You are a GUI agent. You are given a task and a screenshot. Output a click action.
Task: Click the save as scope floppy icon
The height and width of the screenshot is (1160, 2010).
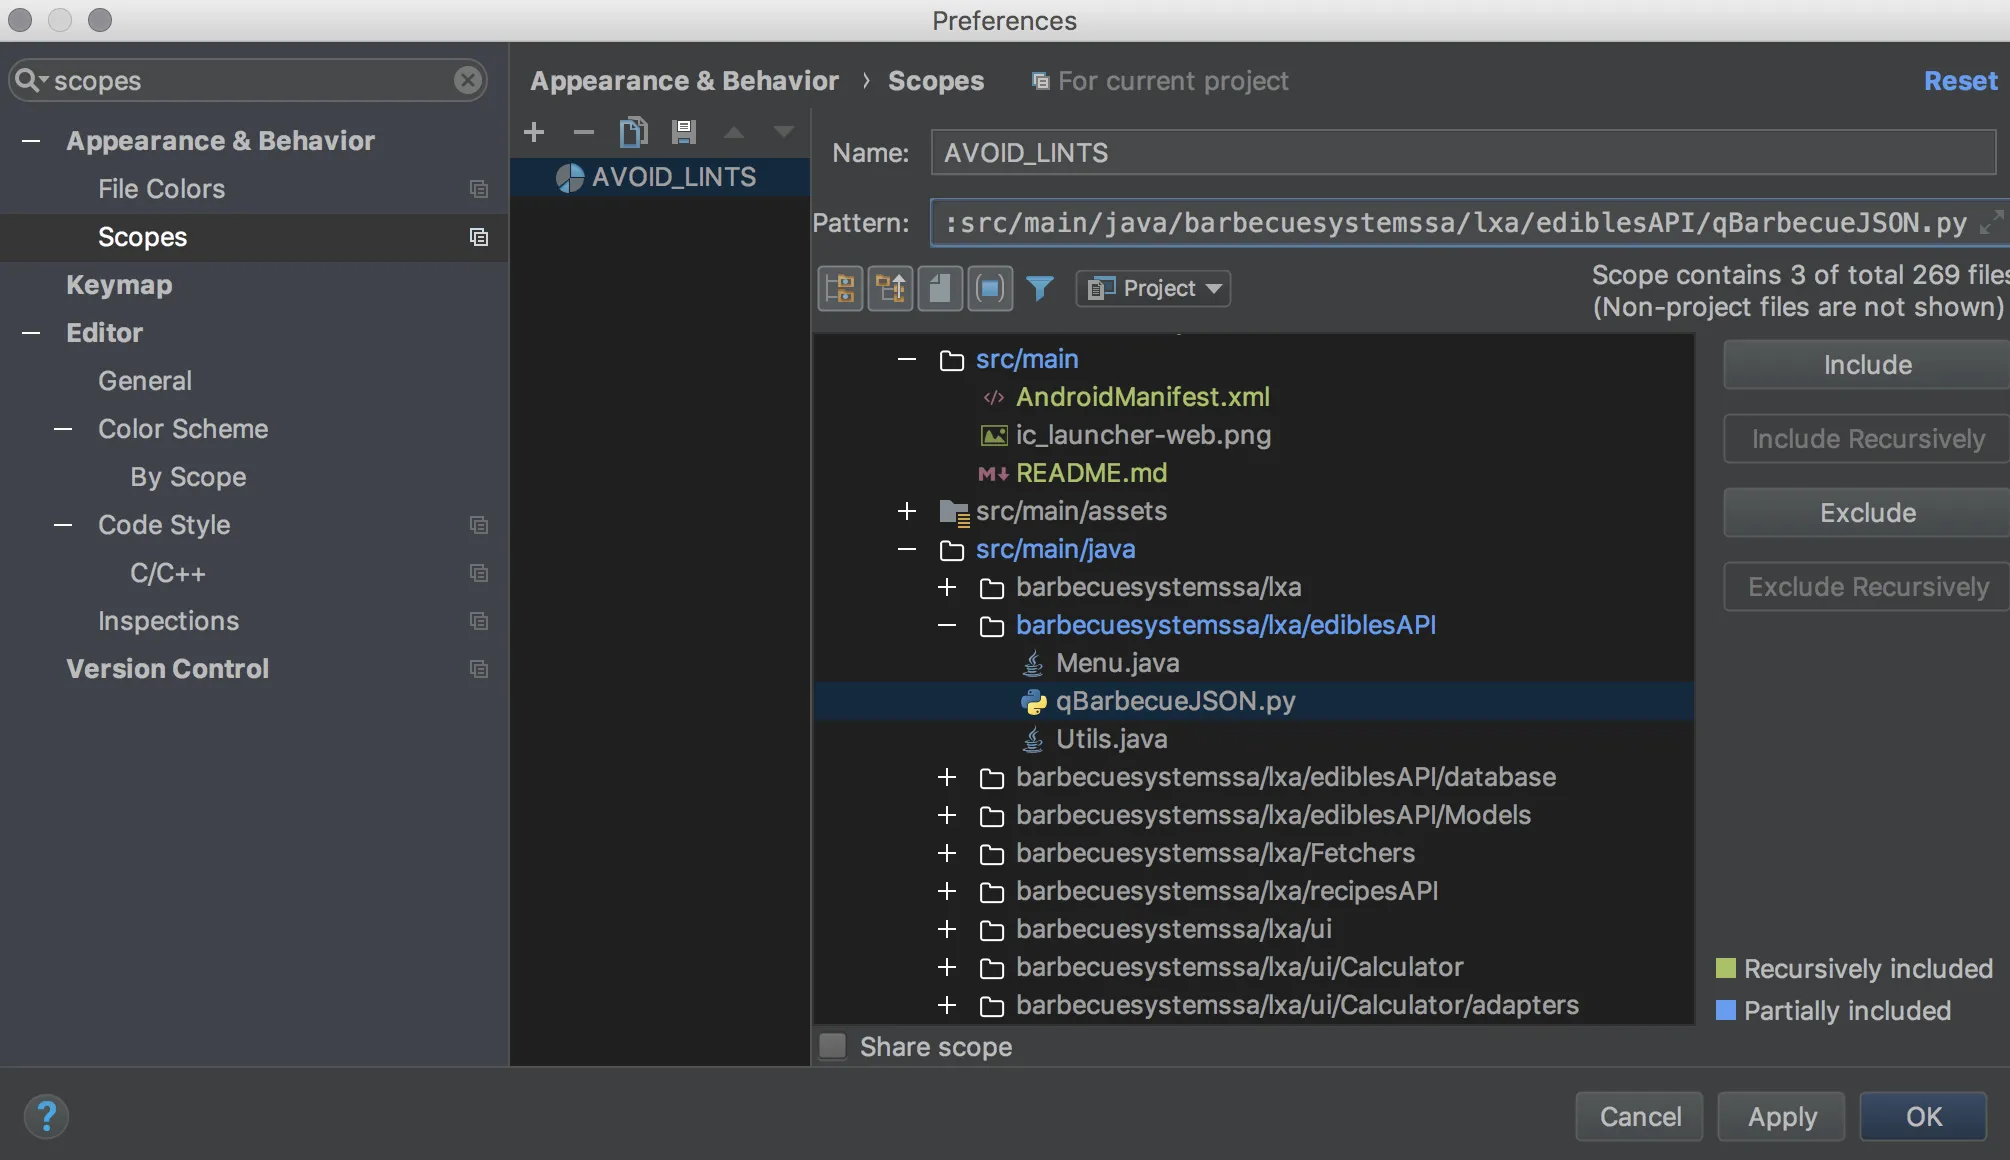(x=684, y=132)
